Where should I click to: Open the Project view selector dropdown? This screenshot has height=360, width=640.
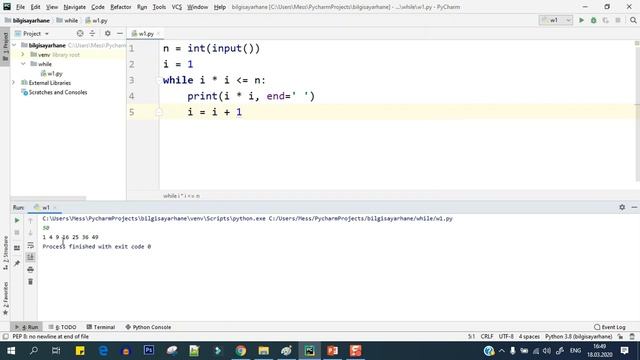point(32,33)
